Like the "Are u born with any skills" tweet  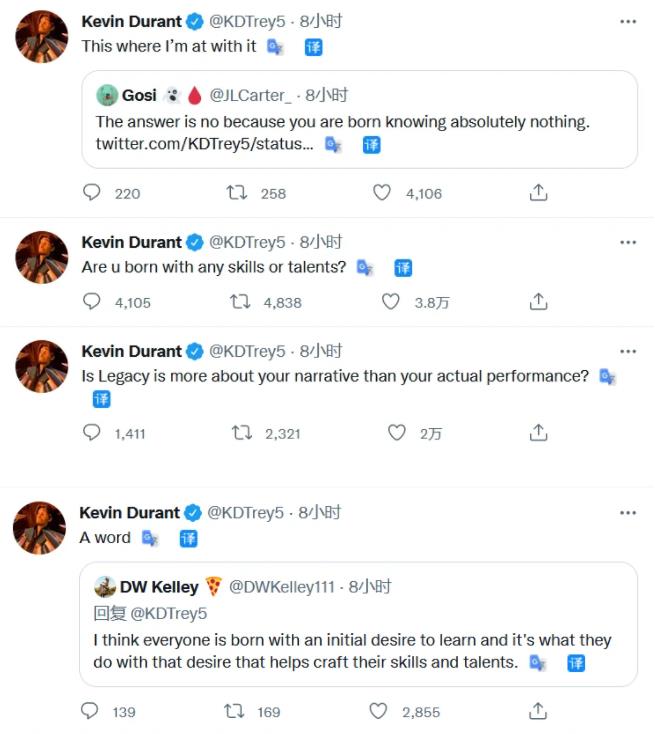391,301
